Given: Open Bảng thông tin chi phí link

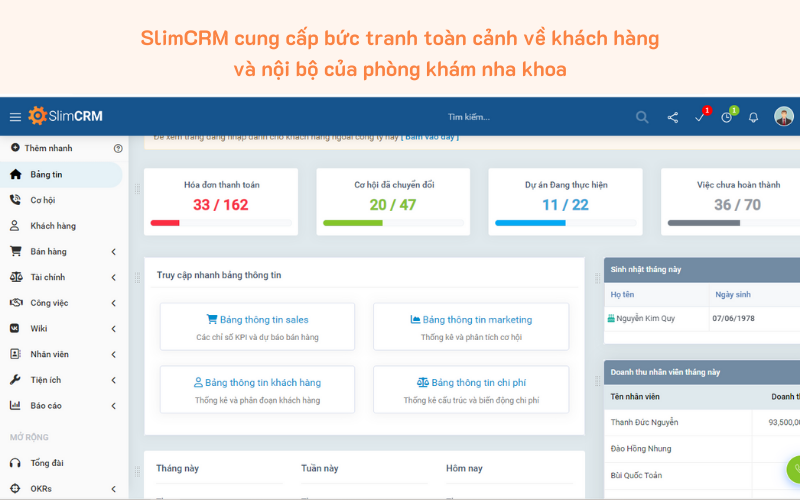Looking at the screenshot, I should [x=471, y=383].
